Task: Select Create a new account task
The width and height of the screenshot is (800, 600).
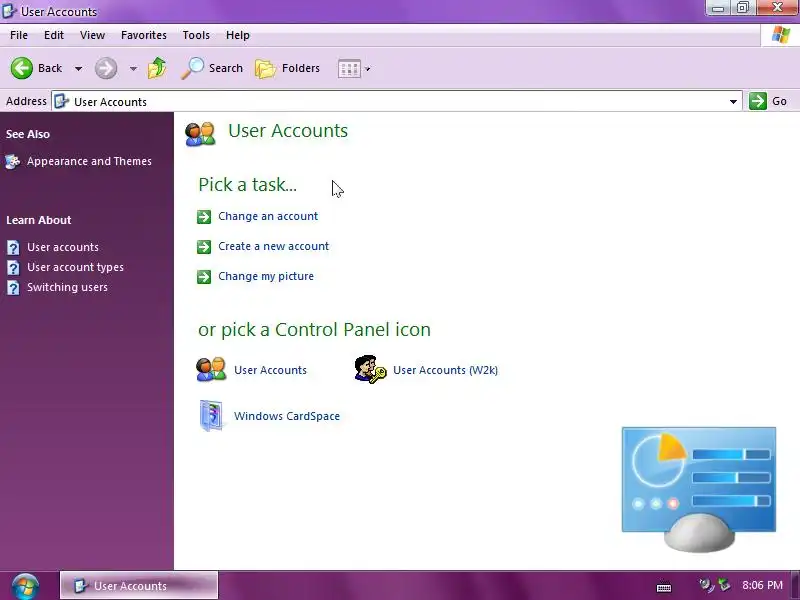Action: point(273,246)
